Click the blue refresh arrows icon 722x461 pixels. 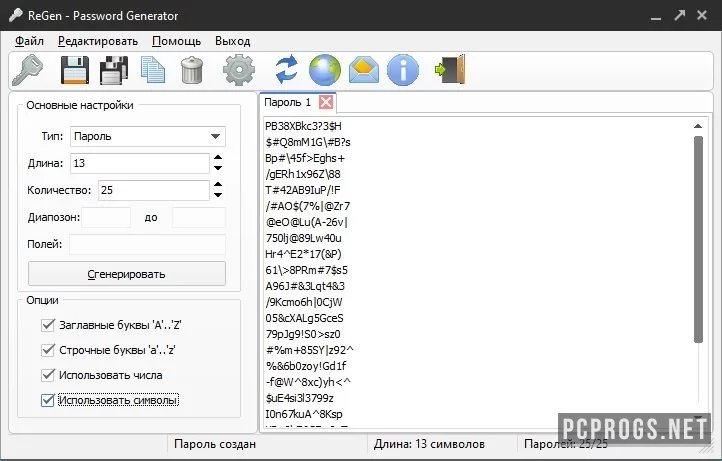point(286,70)
